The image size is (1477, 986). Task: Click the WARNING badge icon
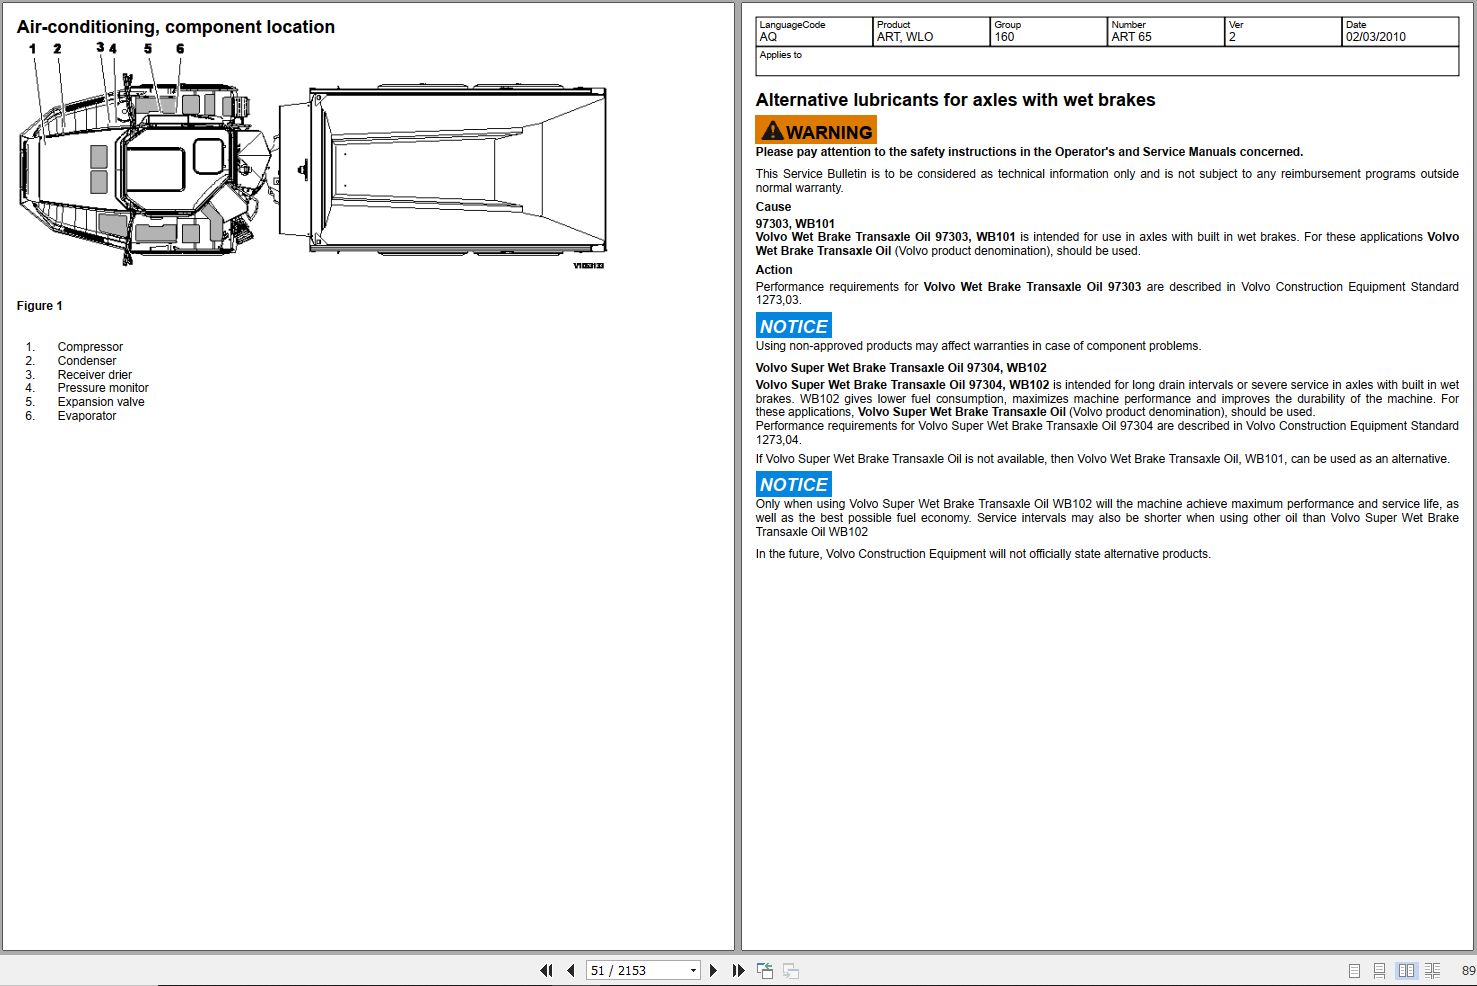816,130
